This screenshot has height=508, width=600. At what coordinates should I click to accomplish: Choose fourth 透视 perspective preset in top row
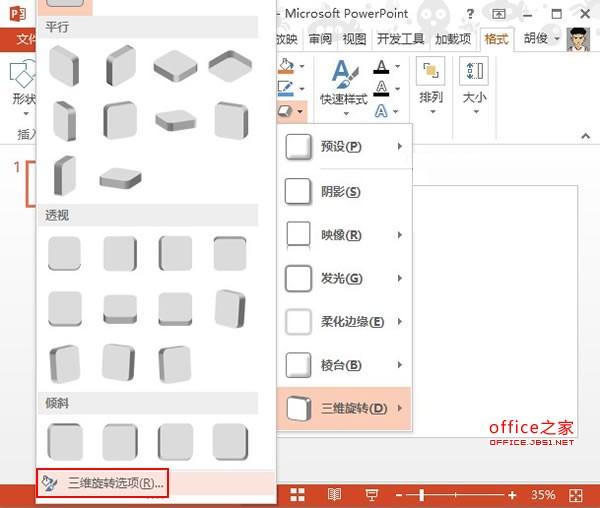point(230,253)
